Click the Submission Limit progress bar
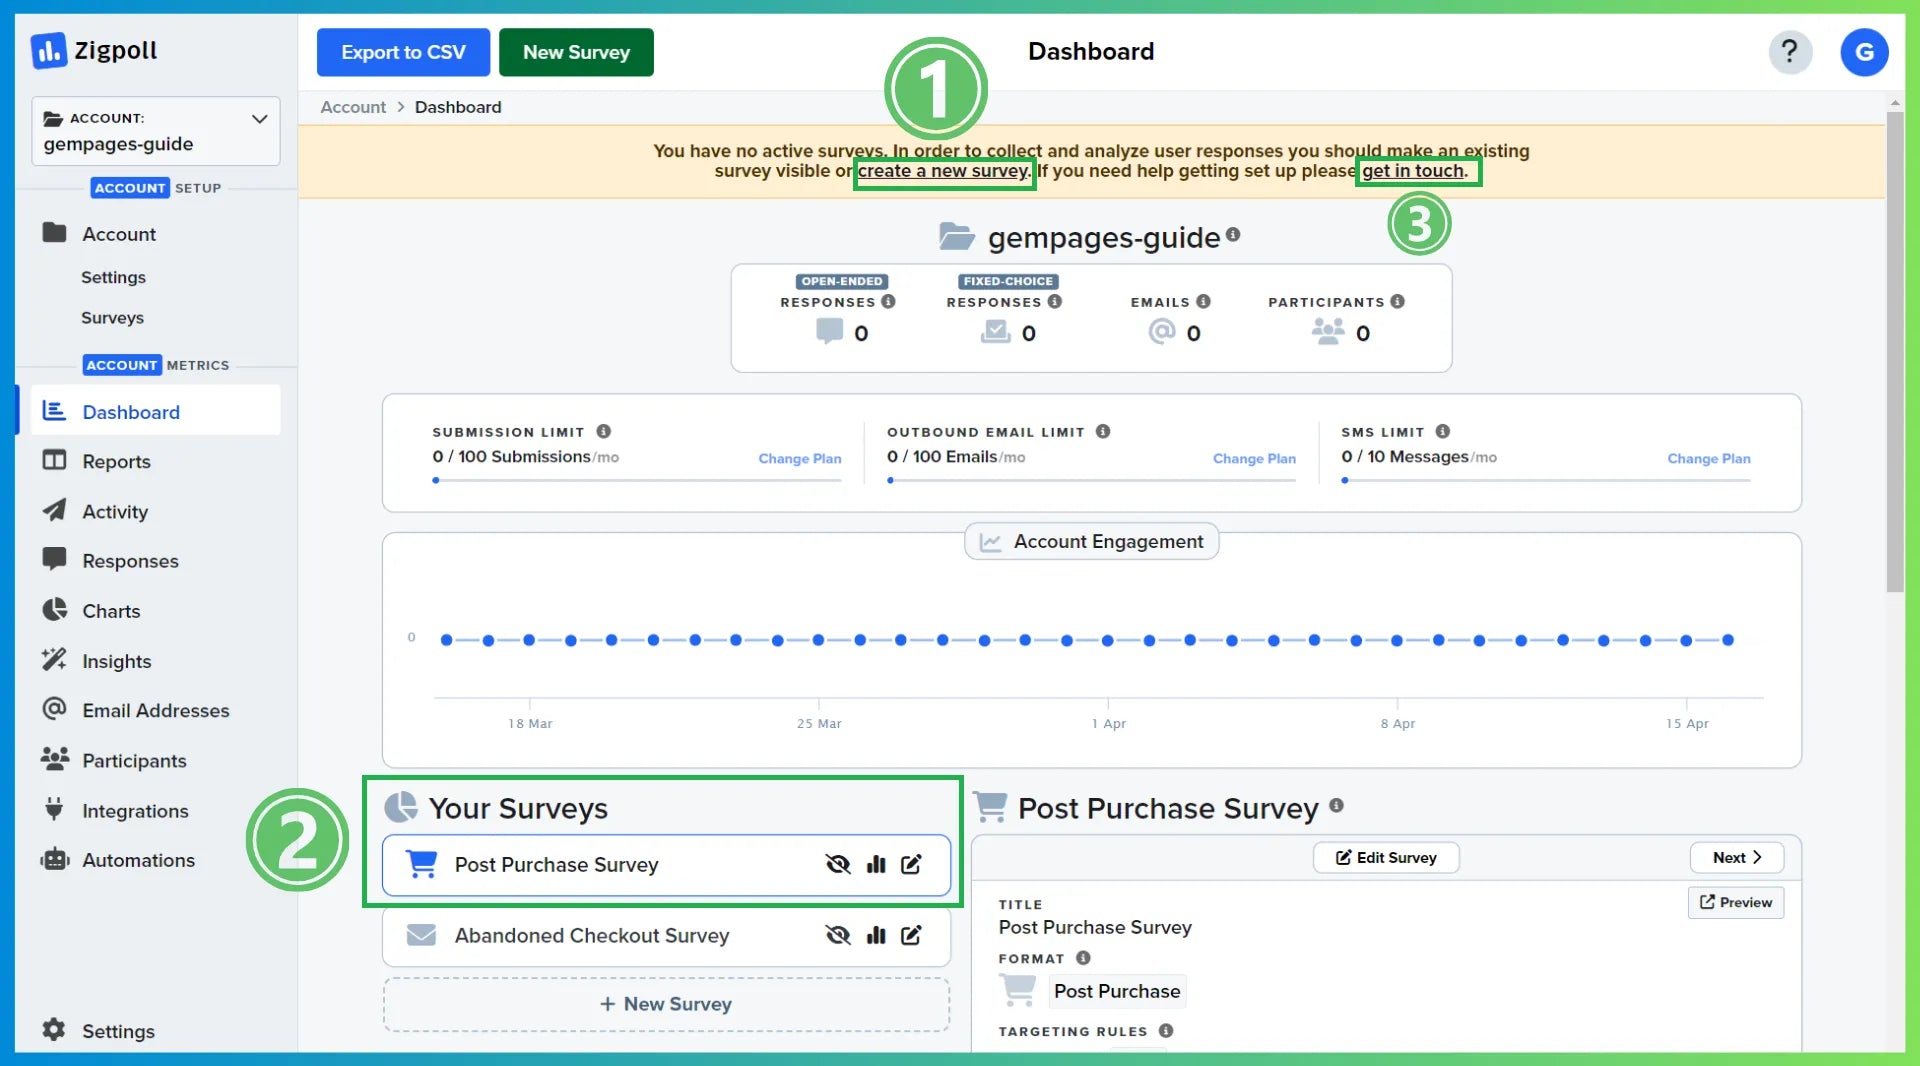1920x1066 pixels. pyautogui.click(x=637, y=480)
